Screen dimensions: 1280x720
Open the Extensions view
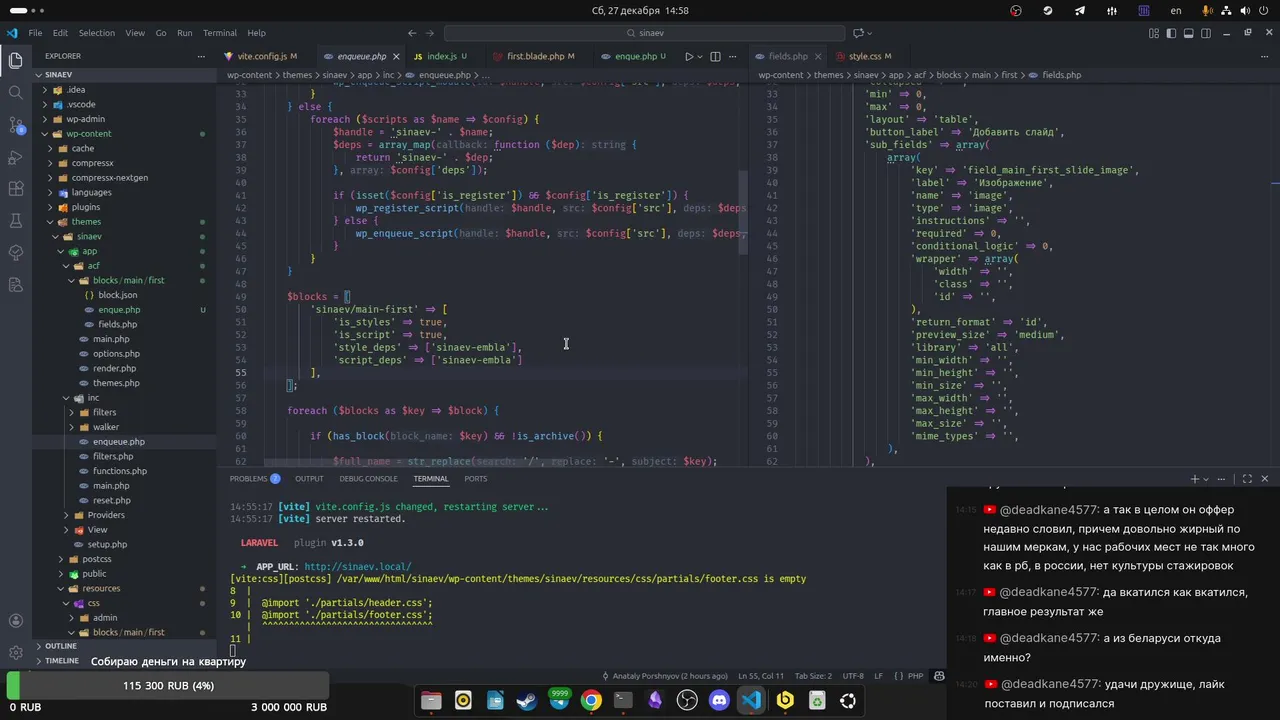point(16,189)
